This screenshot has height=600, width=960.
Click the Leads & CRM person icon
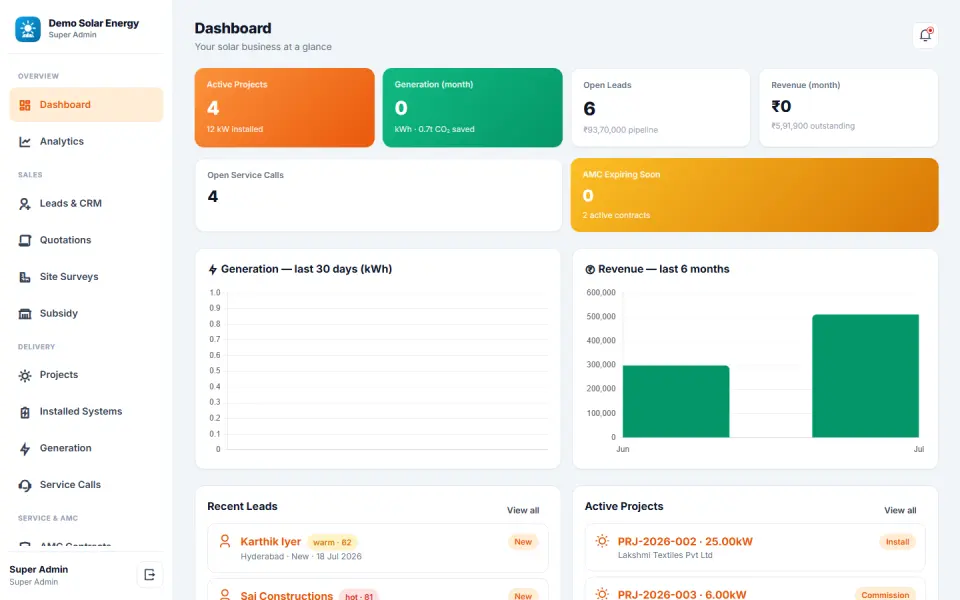coord(24,204)
